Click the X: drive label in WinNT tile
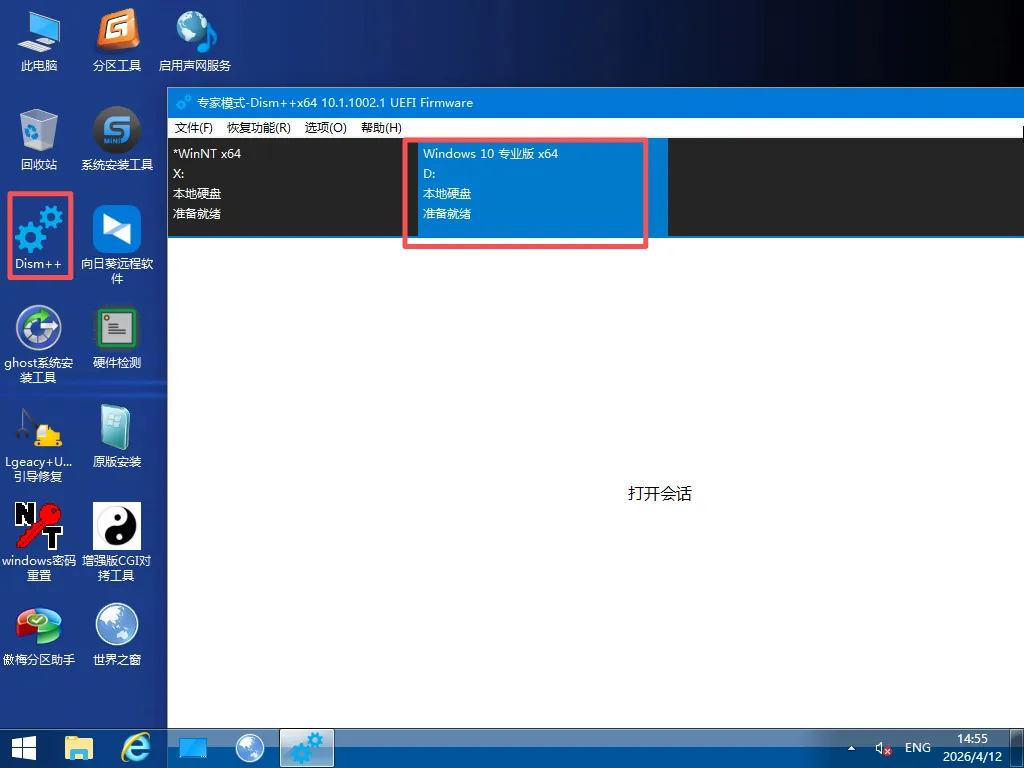Screen dimensions: 1024x768 tap(178, 174)
